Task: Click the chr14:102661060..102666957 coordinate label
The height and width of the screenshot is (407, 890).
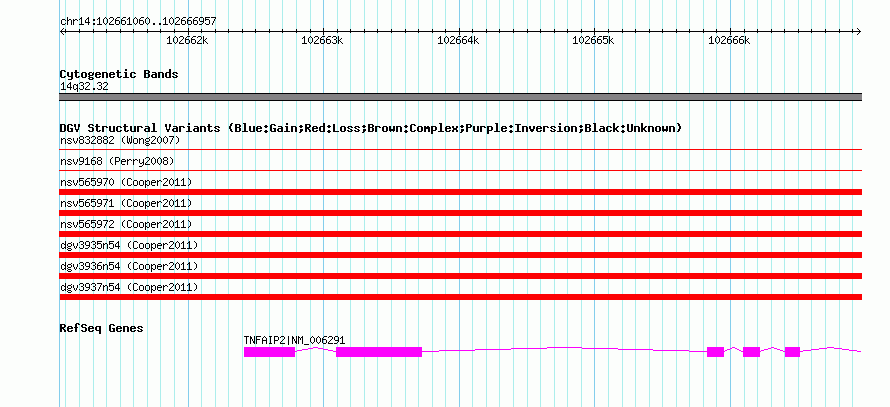Action: point(138,22)
